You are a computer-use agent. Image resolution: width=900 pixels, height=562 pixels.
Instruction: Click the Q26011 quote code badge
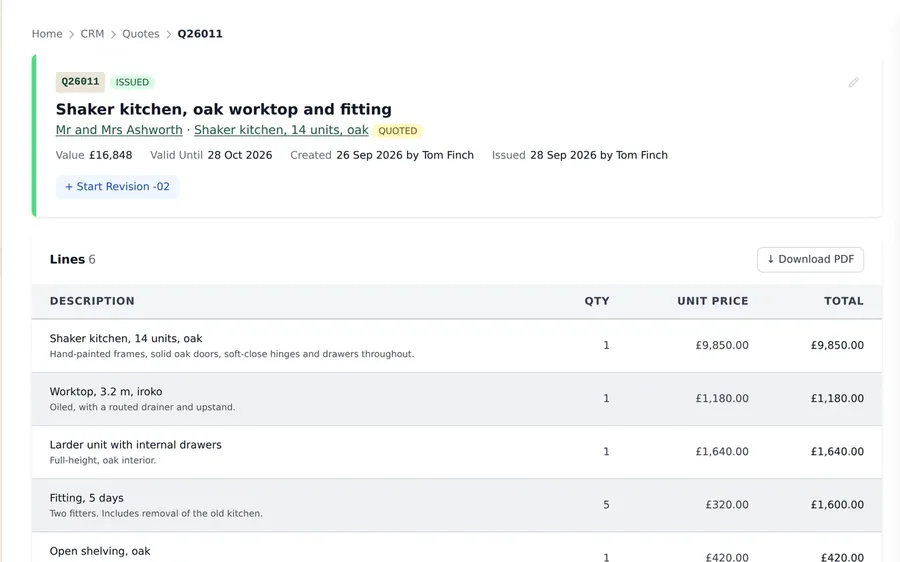[x=80, y=82]
